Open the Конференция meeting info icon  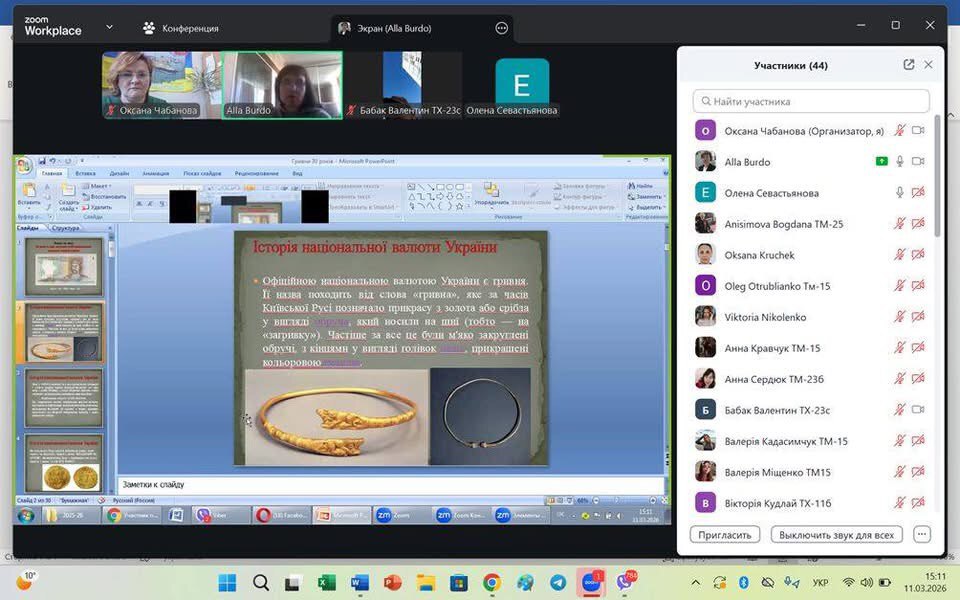149,28
